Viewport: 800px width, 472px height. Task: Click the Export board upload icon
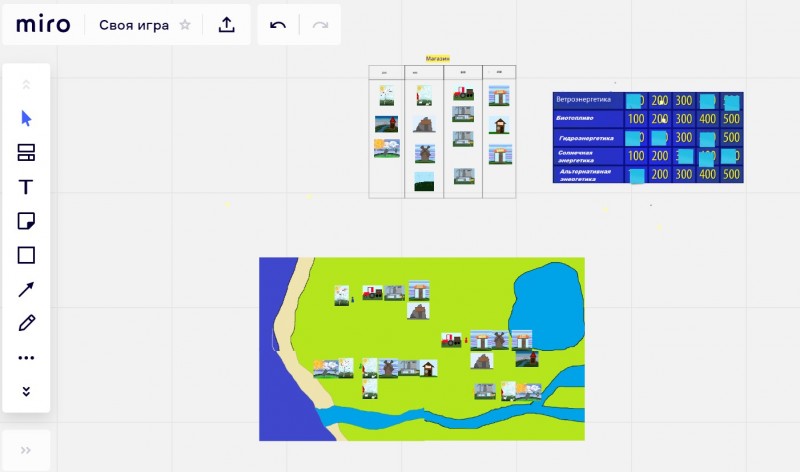[x=226, y=25]
